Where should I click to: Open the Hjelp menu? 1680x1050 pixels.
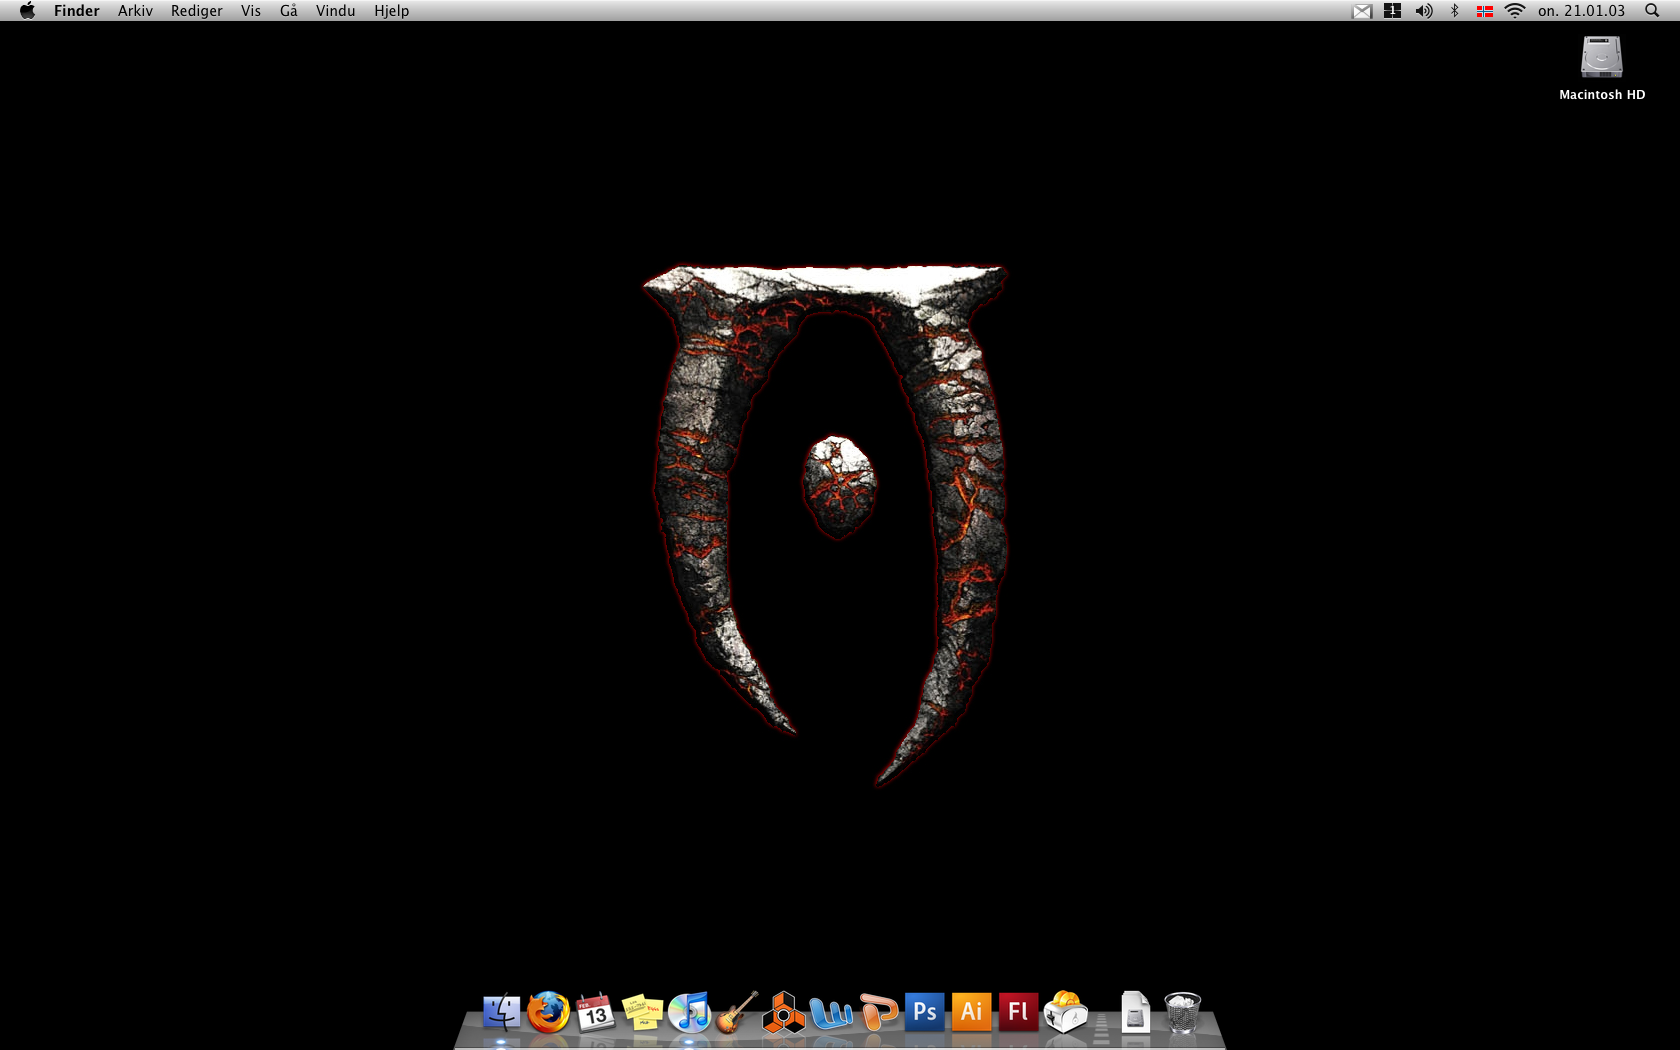tap(392, 11)
